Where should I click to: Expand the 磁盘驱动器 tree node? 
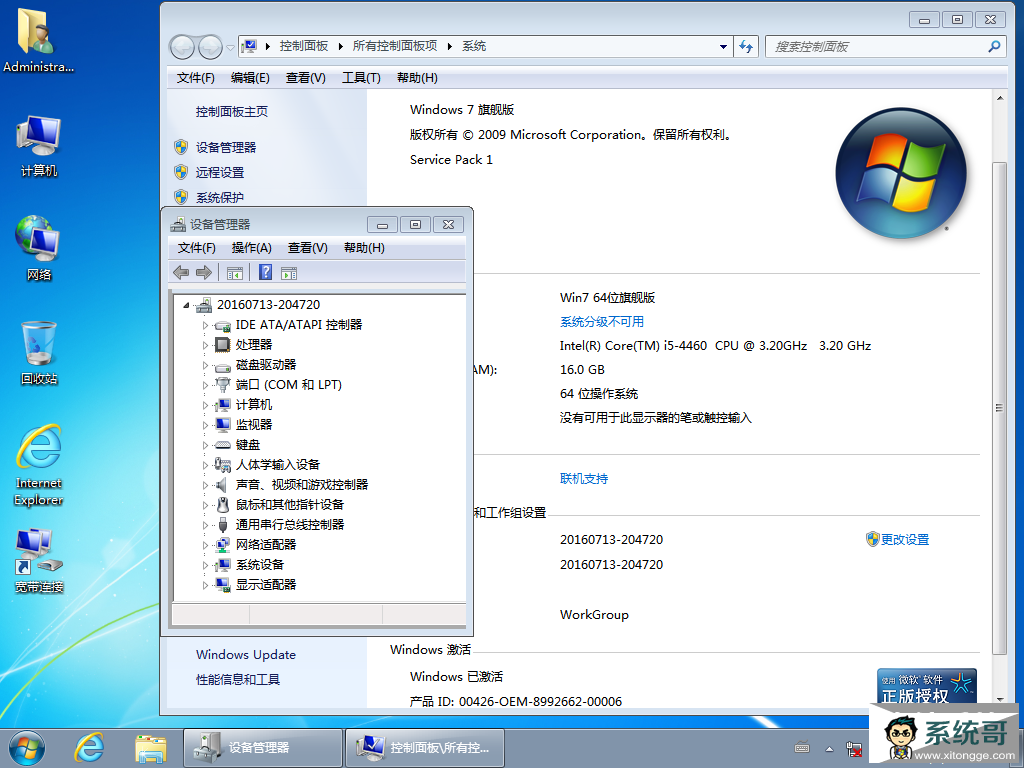[x=205, y=365]
